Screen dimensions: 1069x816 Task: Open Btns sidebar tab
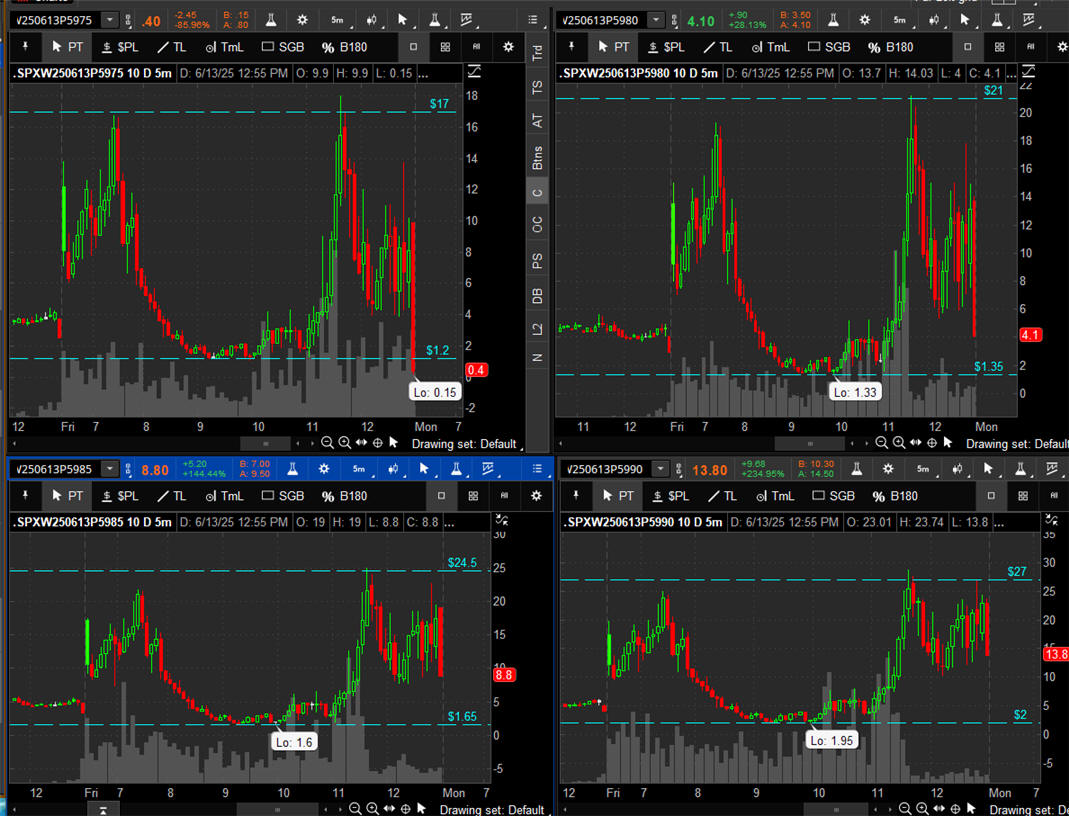[537, 157]
